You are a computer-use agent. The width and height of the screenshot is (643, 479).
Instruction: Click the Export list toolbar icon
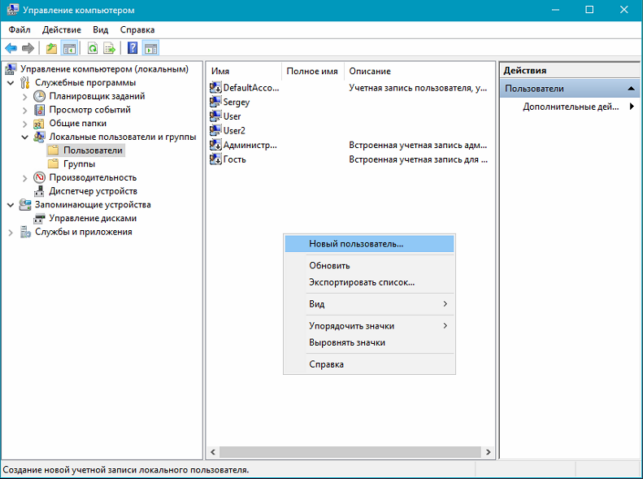click(x=109, y=48)
